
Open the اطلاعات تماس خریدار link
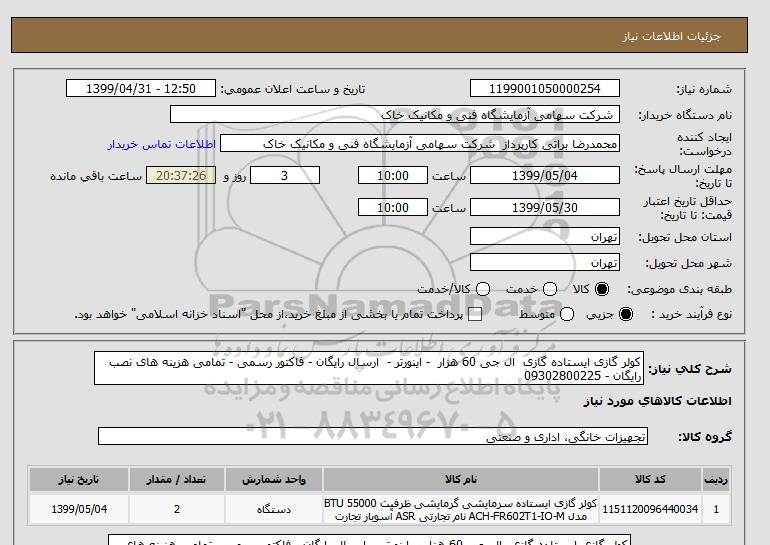coord(162,144)
